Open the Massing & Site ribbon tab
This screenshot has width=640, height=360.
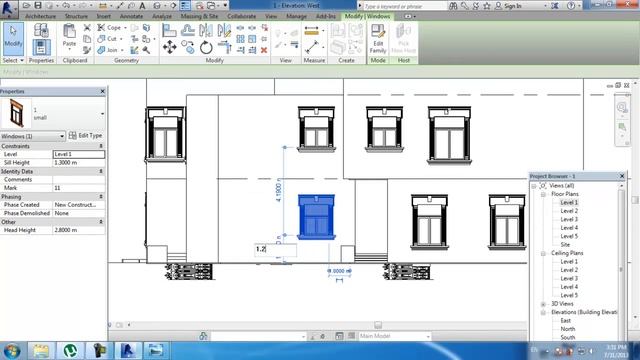199,16
